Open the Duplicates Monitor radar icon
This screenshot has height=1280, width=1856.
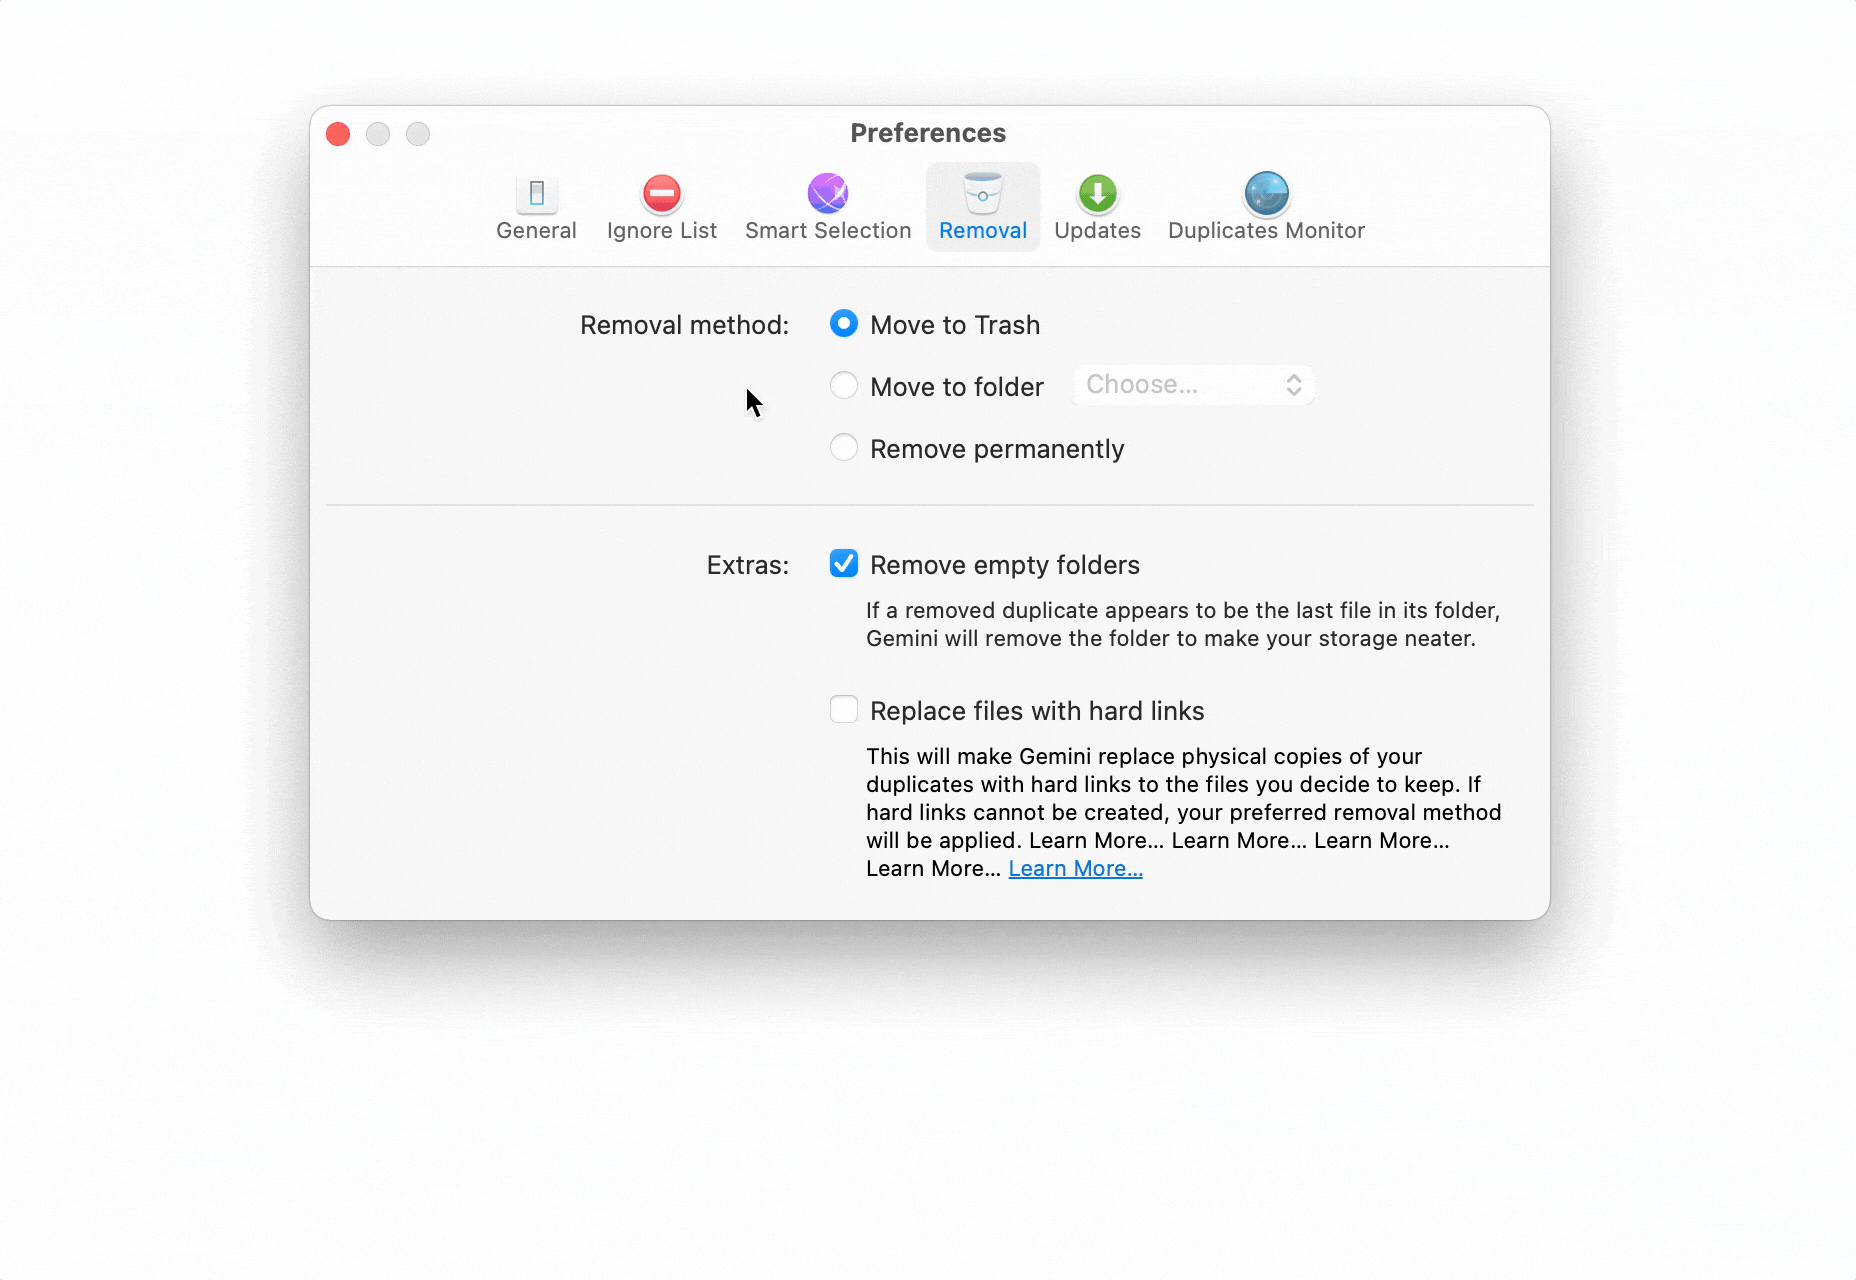click(x=1266, y=193)
